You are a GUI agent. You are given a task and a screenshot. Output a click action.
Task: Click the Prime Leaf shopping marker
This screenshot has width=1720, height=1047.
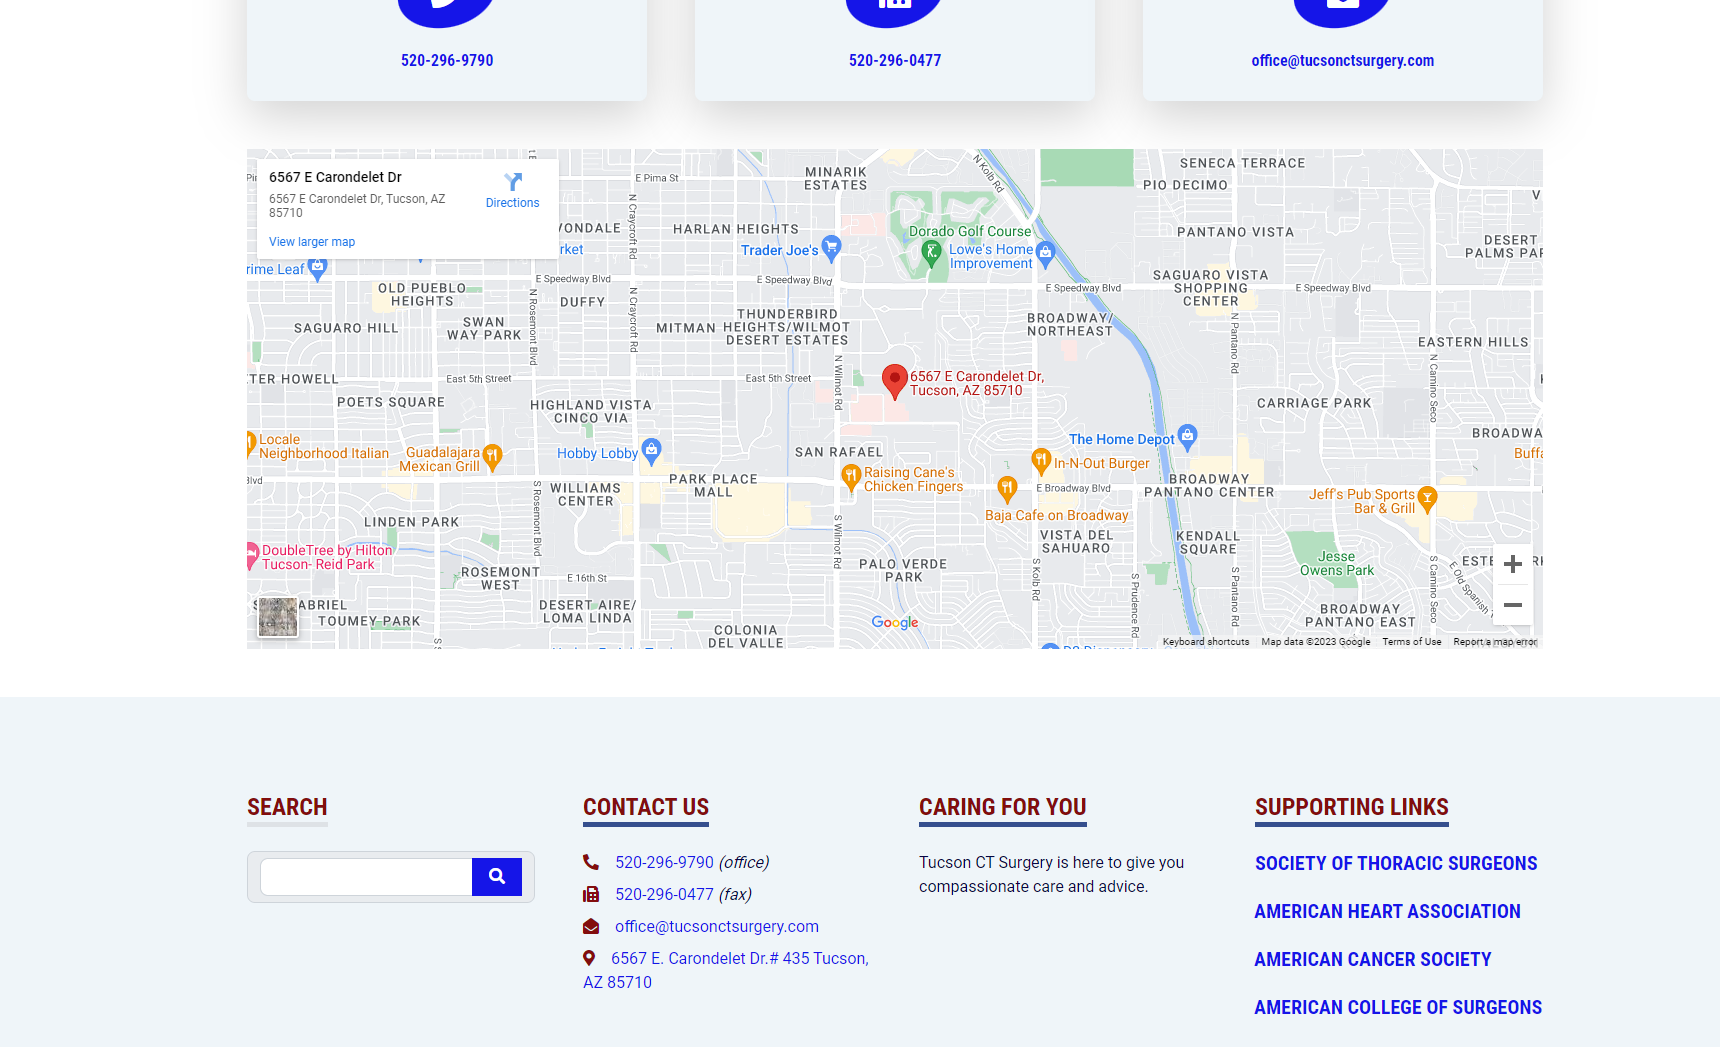click(318, 267)
